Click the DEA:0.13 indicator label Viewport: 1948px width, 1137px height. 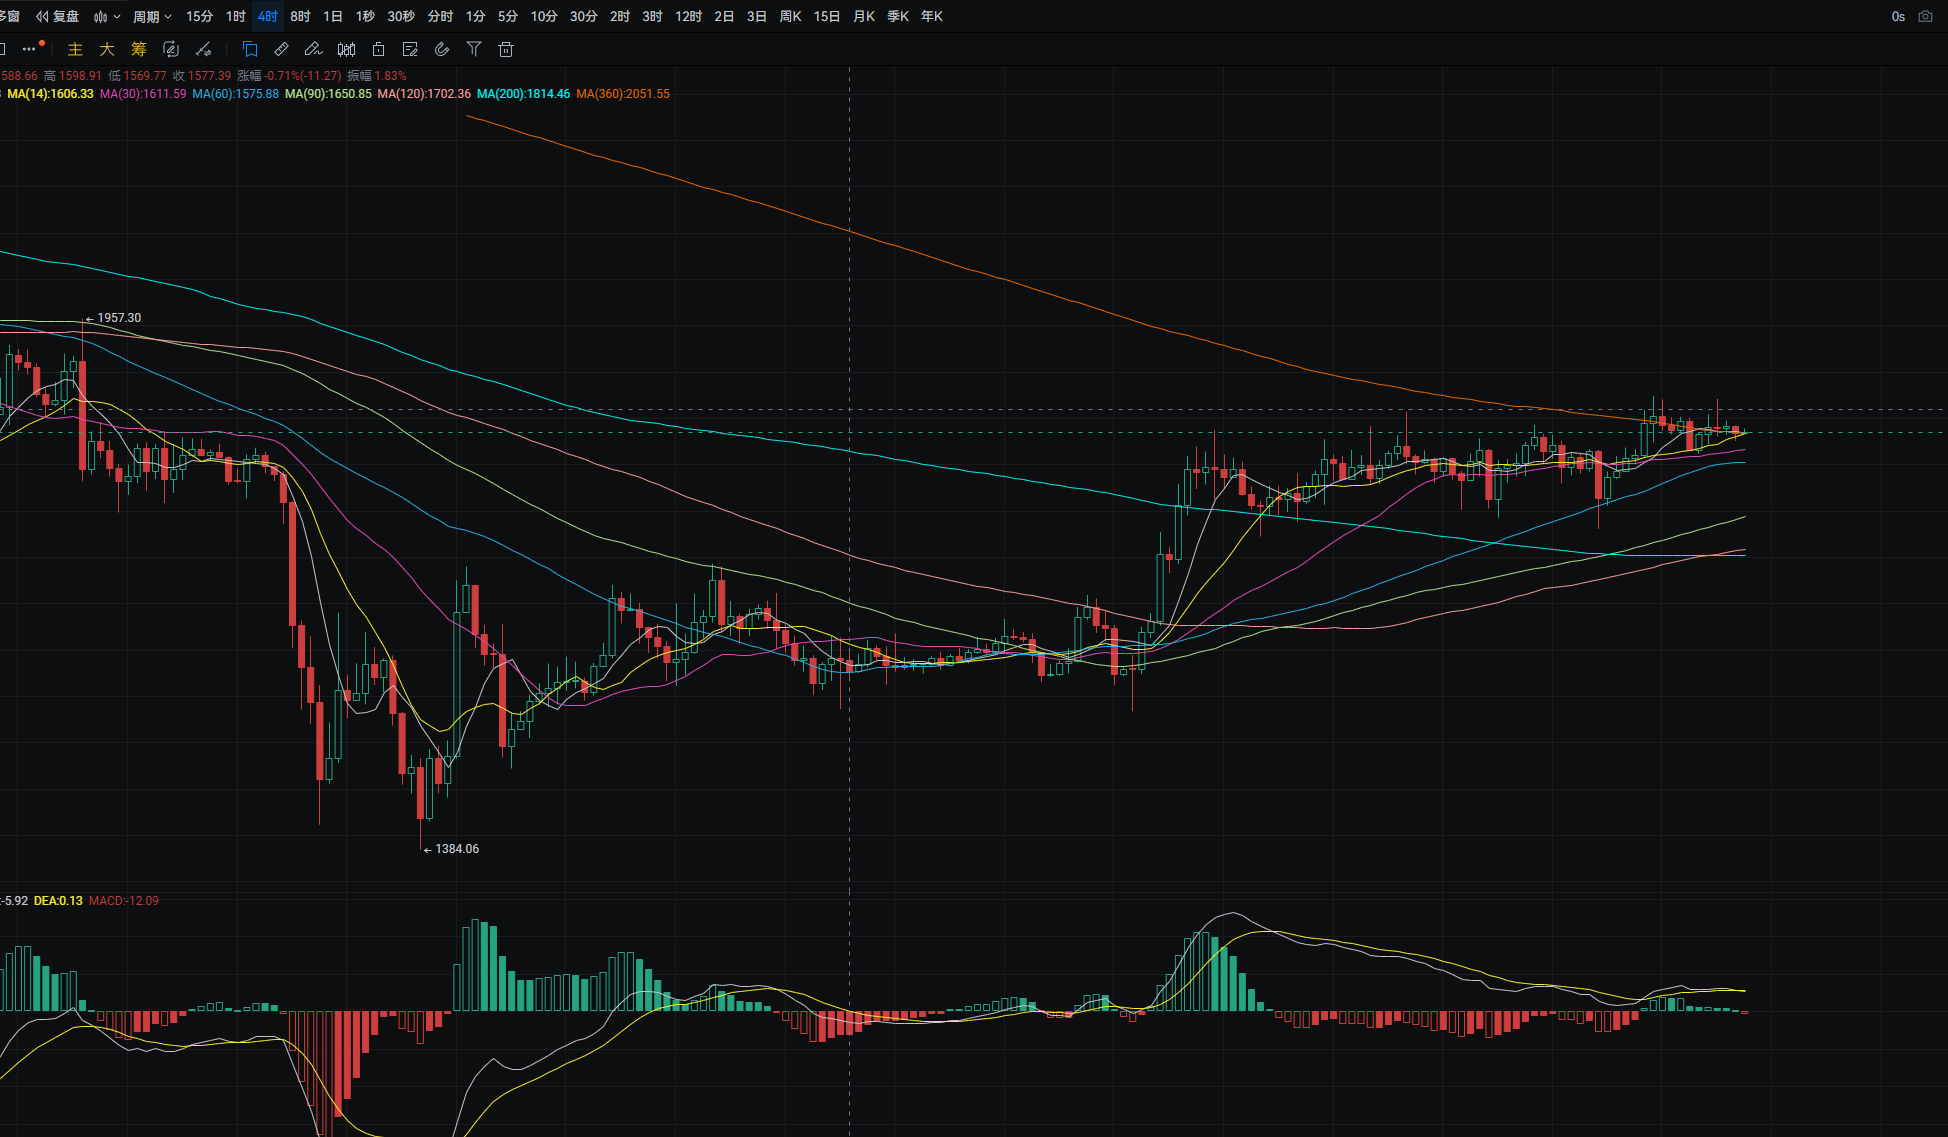coord(58,901)
